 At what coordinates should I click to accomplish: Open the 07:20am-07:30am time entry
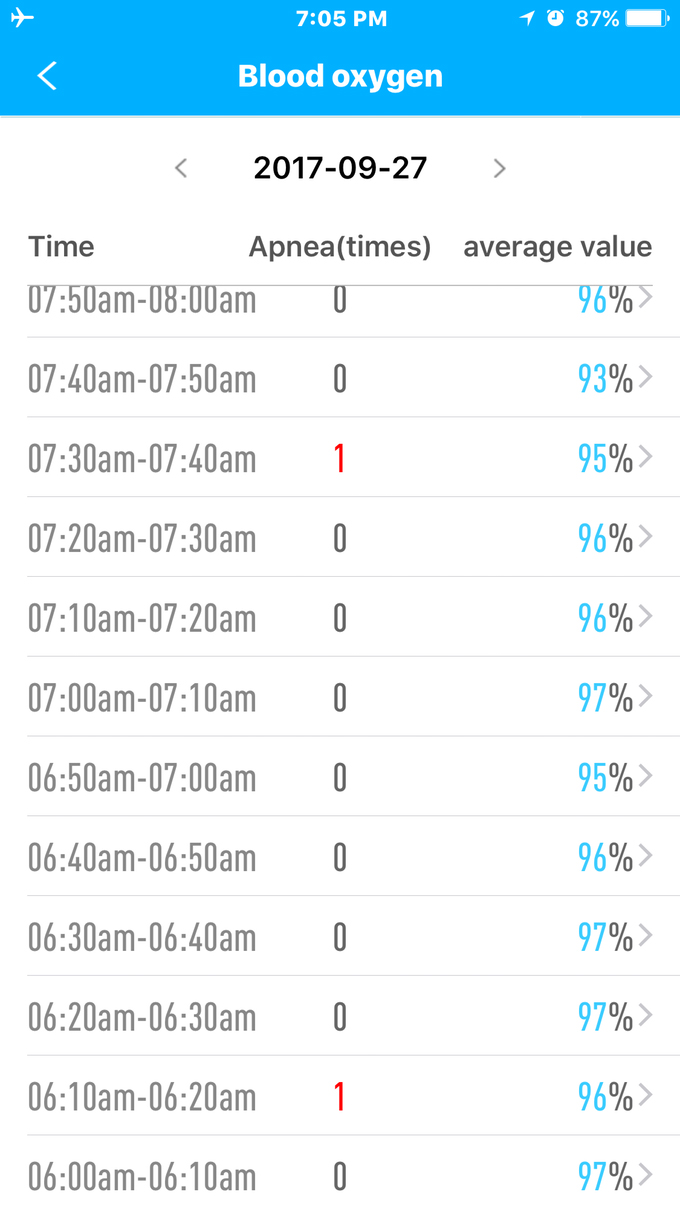[x=142, y=538]
